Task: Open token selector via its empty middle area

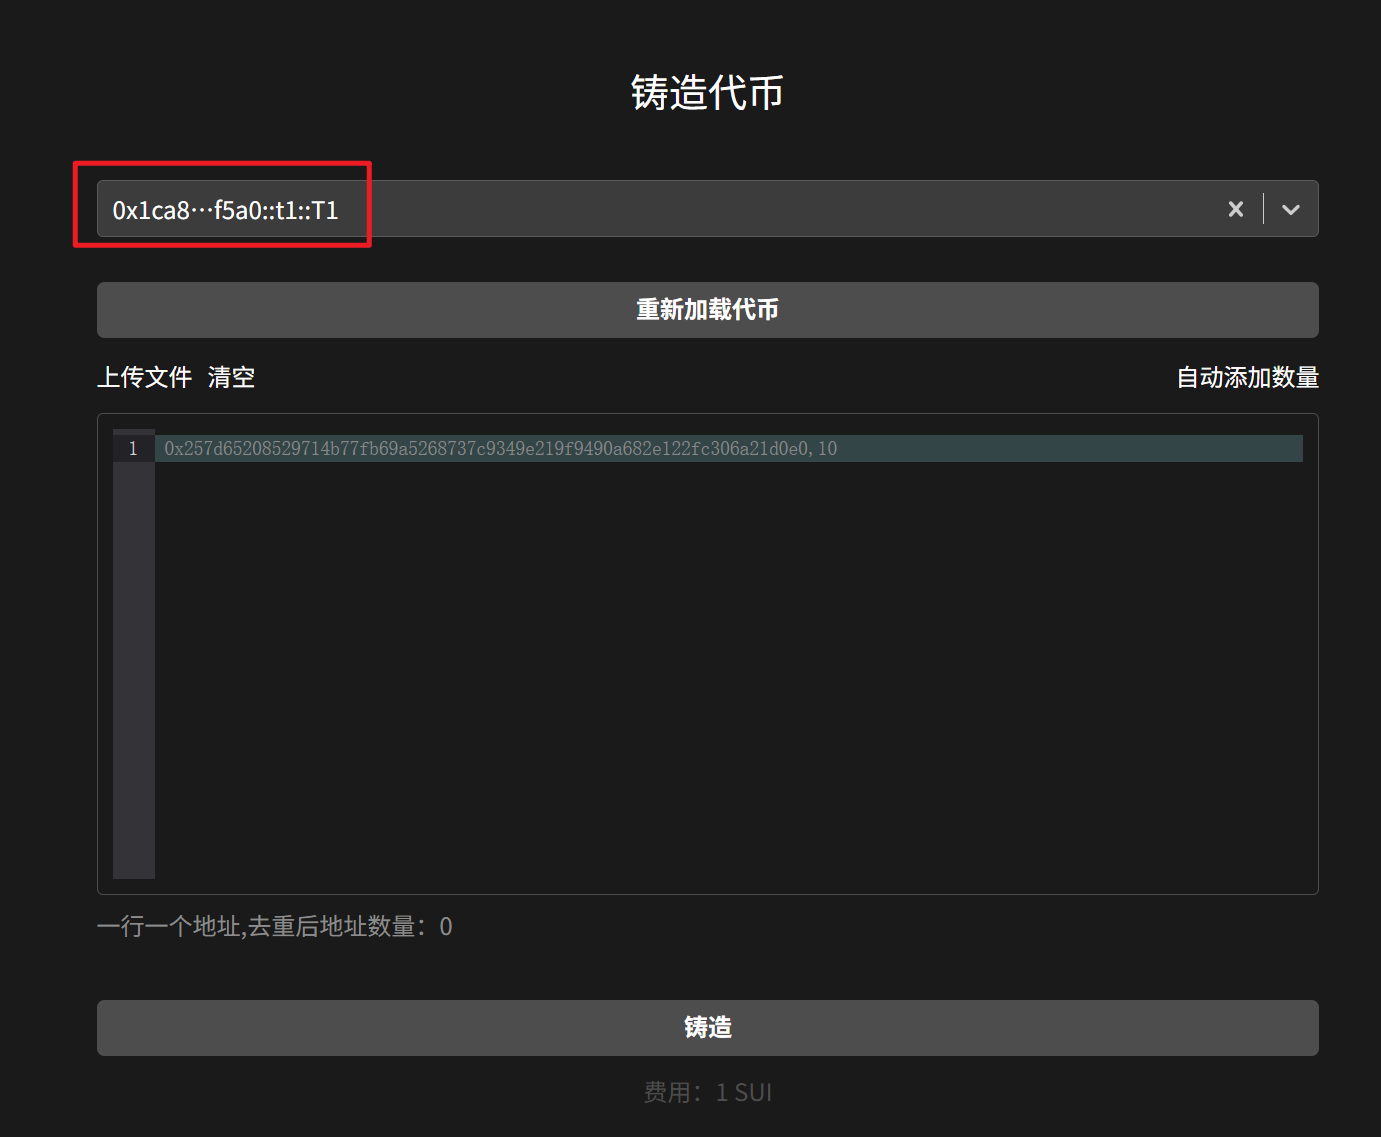Action: (x=780, y=209)
